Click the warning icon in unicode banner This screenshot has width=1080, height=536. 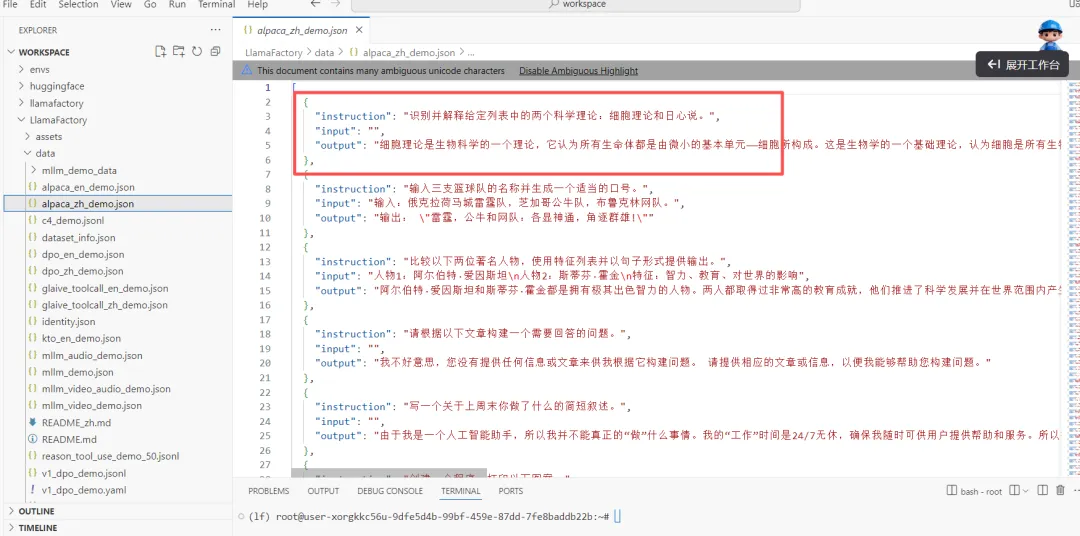[247, 70]
